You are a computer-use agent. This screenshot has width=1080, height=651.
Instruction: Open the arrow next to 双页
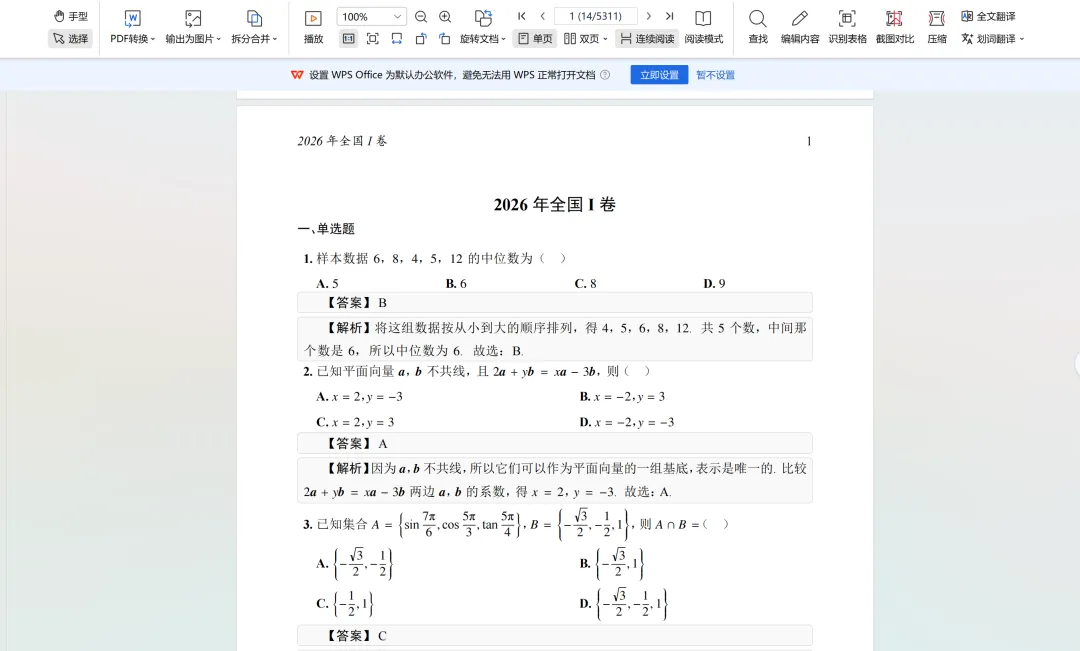[605, 39]
